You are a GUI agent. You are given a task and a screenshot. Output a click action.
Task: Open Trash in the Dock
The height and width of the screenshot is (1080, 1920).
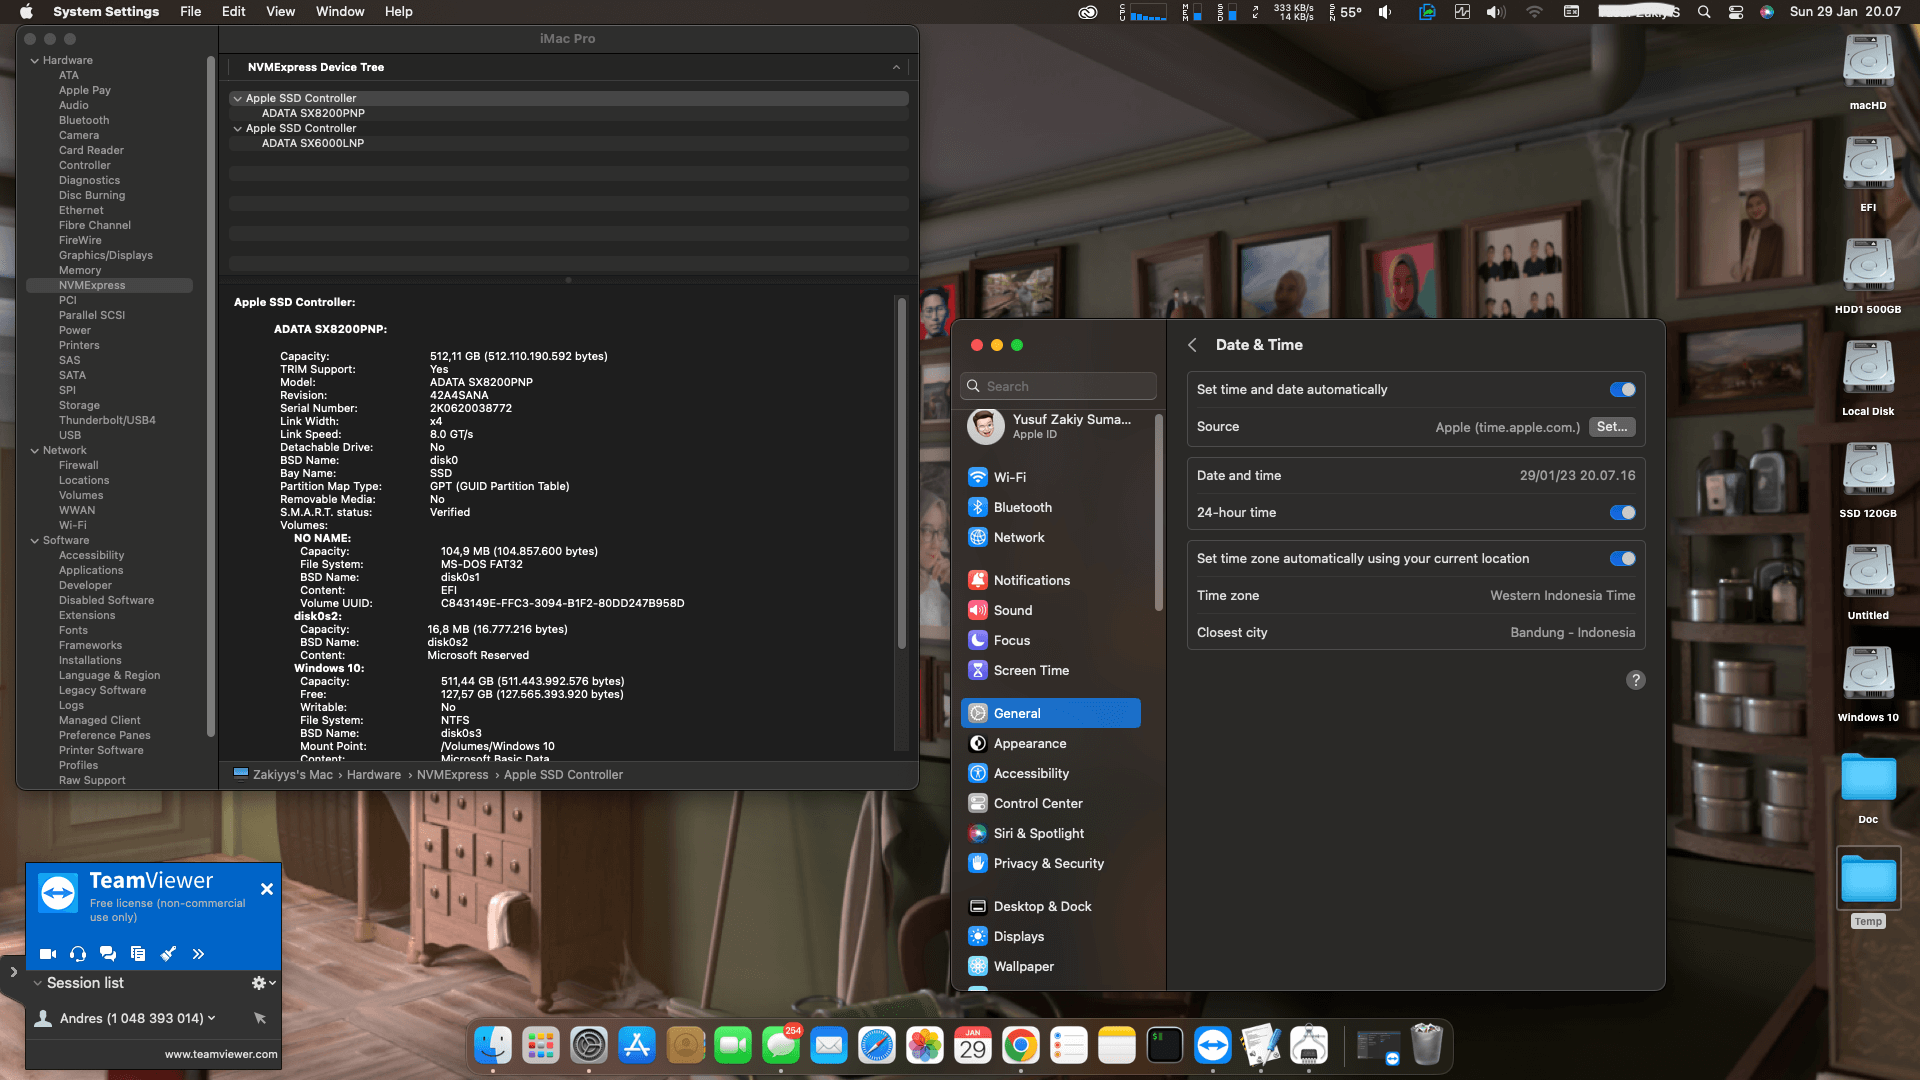(1427, 1046)
